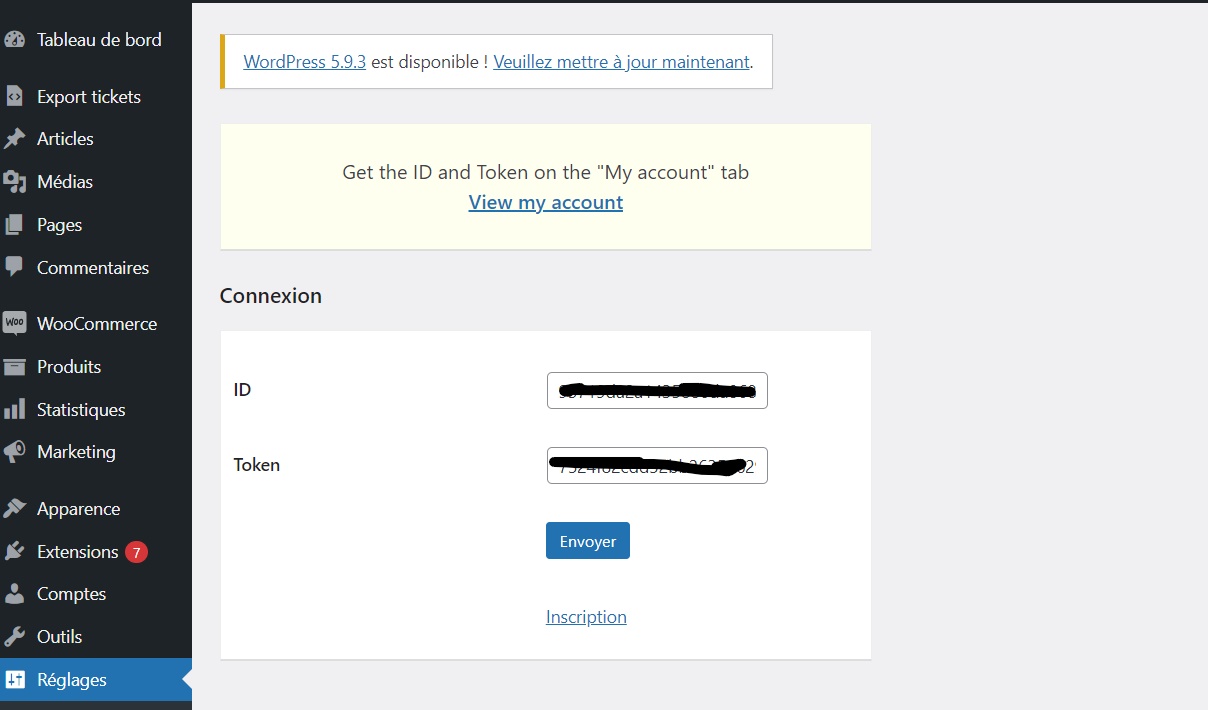
Task: Click the Pages sidebar icon
Action: [x=14, y=225]
